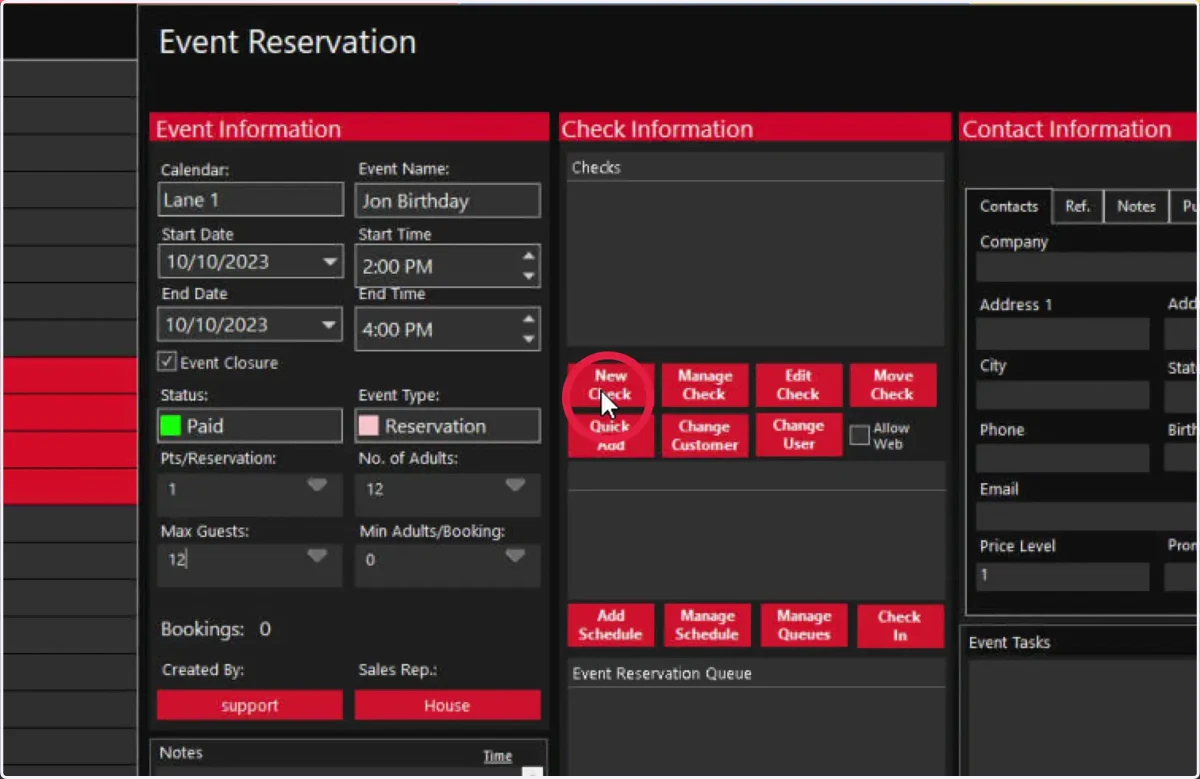The height and width of the screenshot is (779, 1200).
Task: Open Manage Queues
Action: tap(804, 625)
